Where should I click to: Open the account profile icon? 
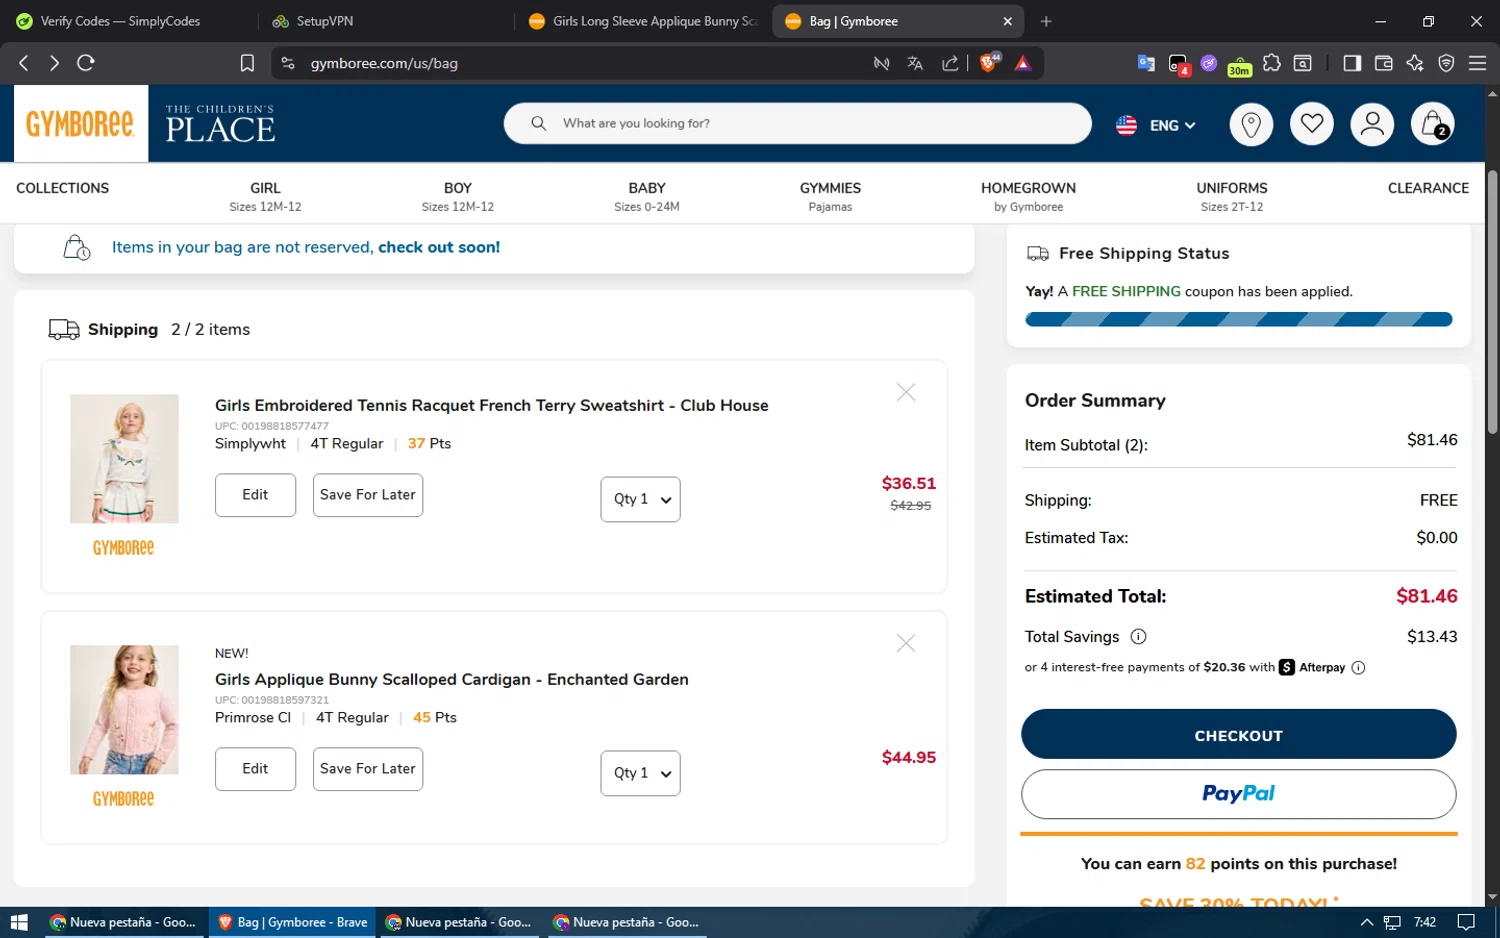(x=1372, y=125)
